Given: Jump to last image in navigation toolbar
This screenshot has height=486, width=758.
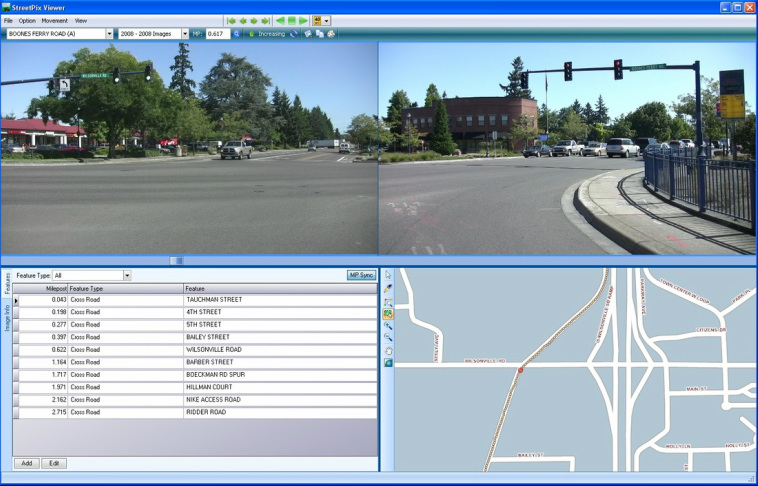Looking at the screenshot, I should 265,21.
